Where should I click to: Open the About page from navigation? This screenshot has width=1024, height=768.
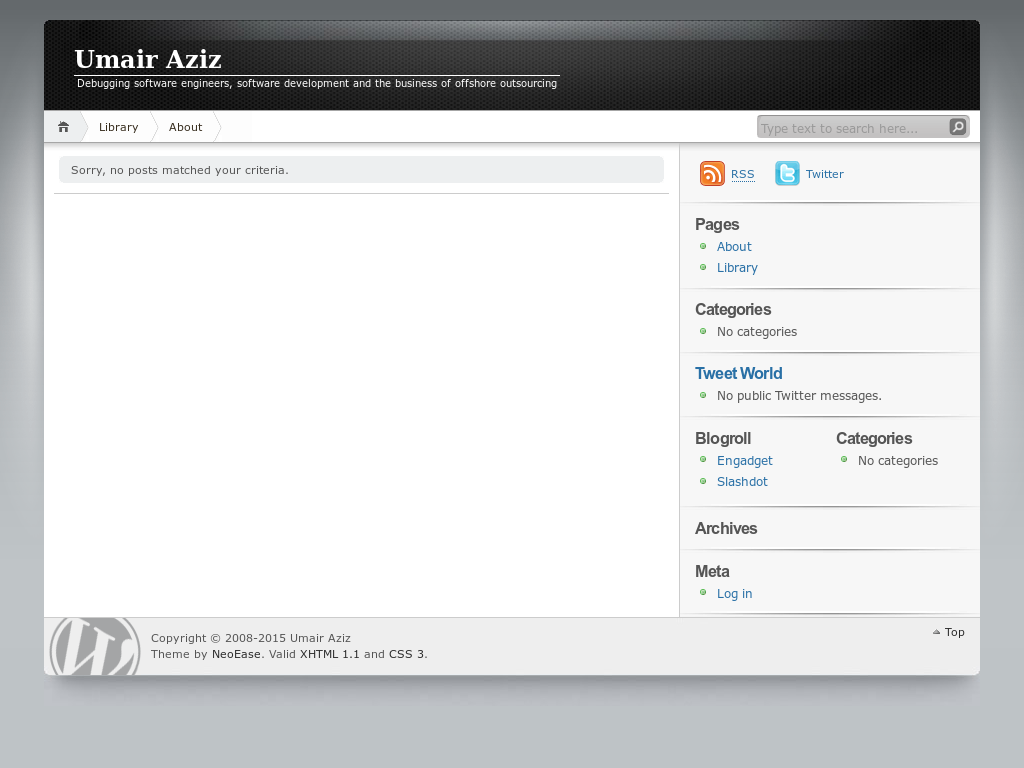185,127
